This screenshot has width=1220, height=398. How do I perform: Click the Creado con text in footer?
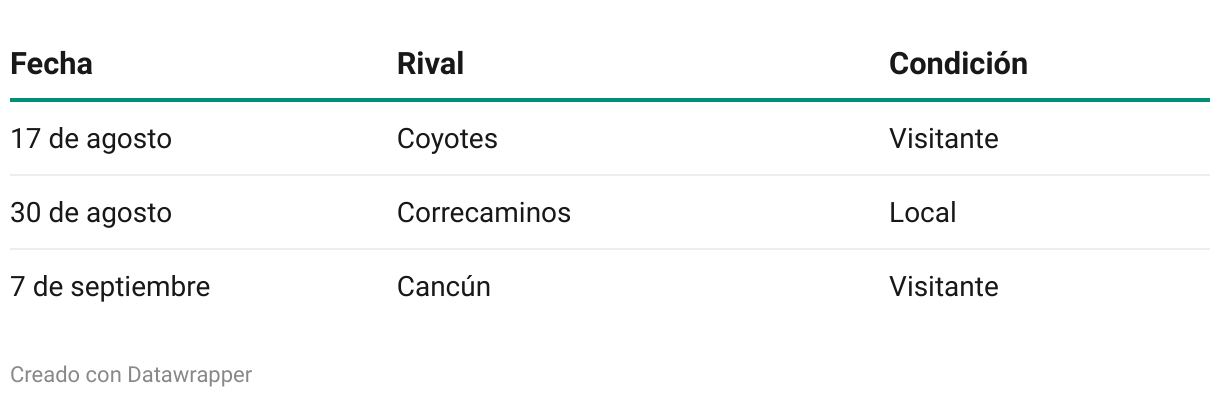(x=66, y=376)
